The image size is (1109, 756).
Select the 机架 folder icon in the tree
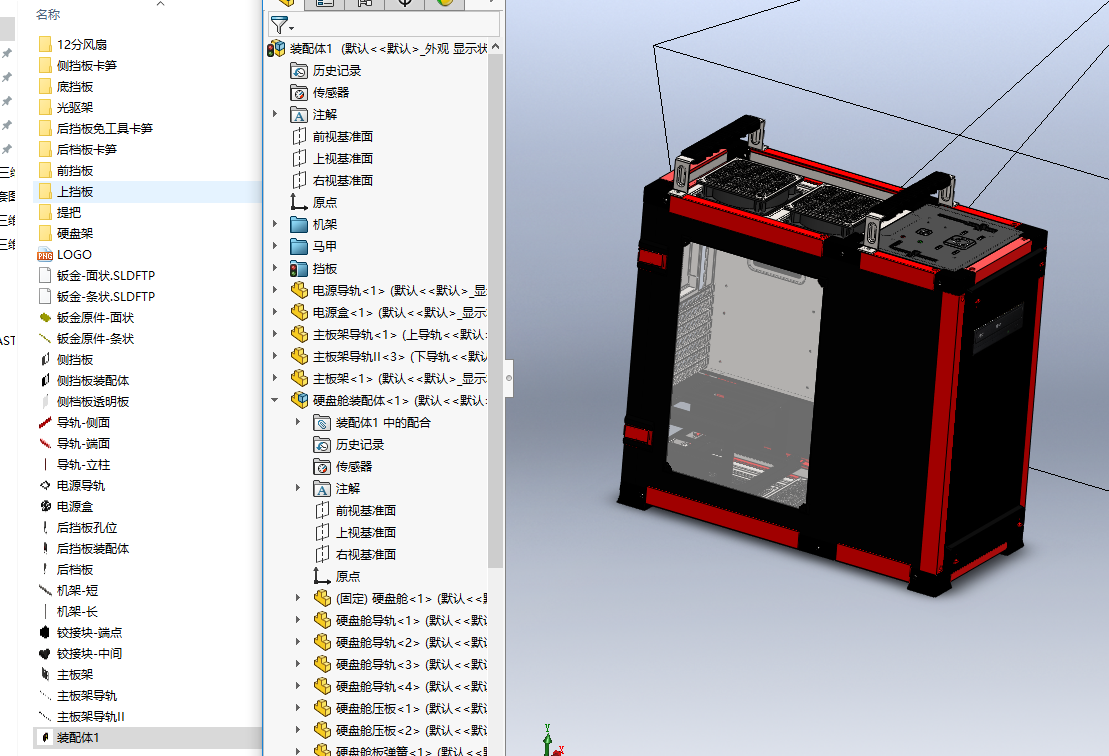point(299,225)
